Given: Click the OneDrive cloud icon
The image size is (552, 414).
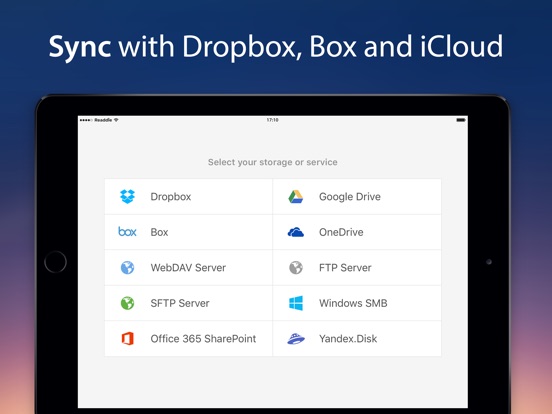Looking at the screenshot, I should point(296,232).
